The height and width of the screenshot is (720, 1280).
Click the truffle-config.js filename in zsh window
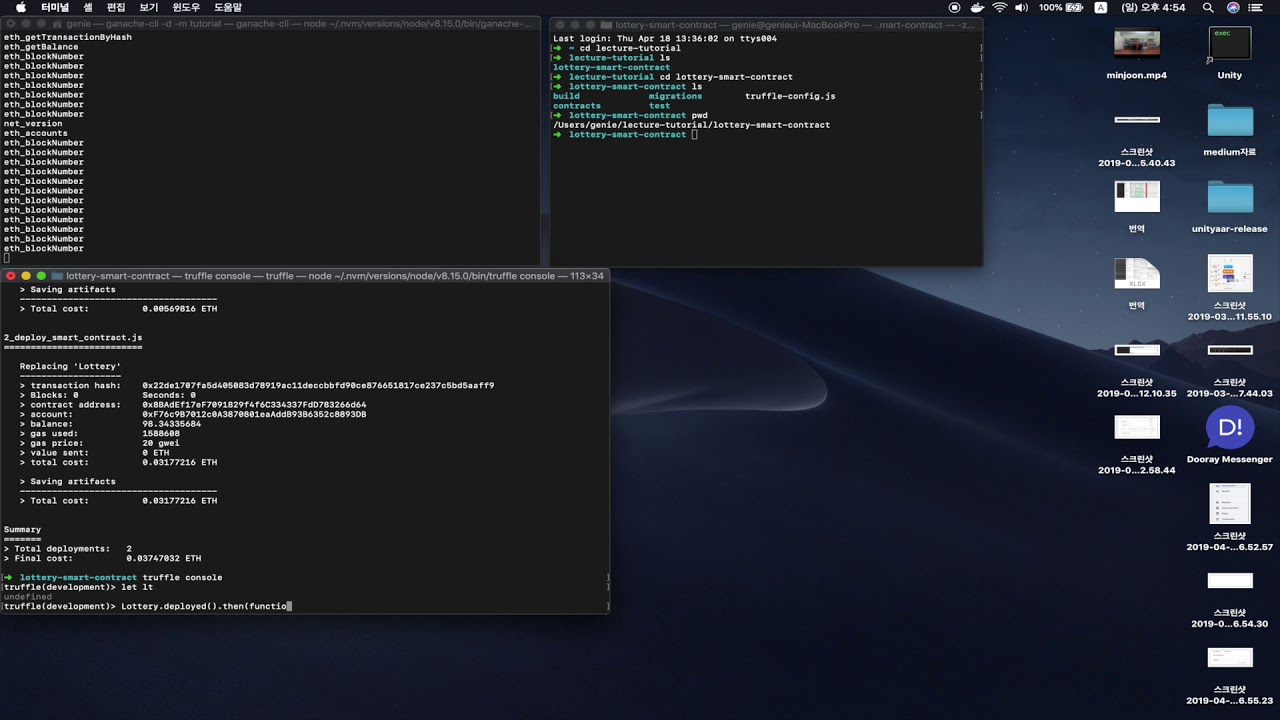point(790,96)
